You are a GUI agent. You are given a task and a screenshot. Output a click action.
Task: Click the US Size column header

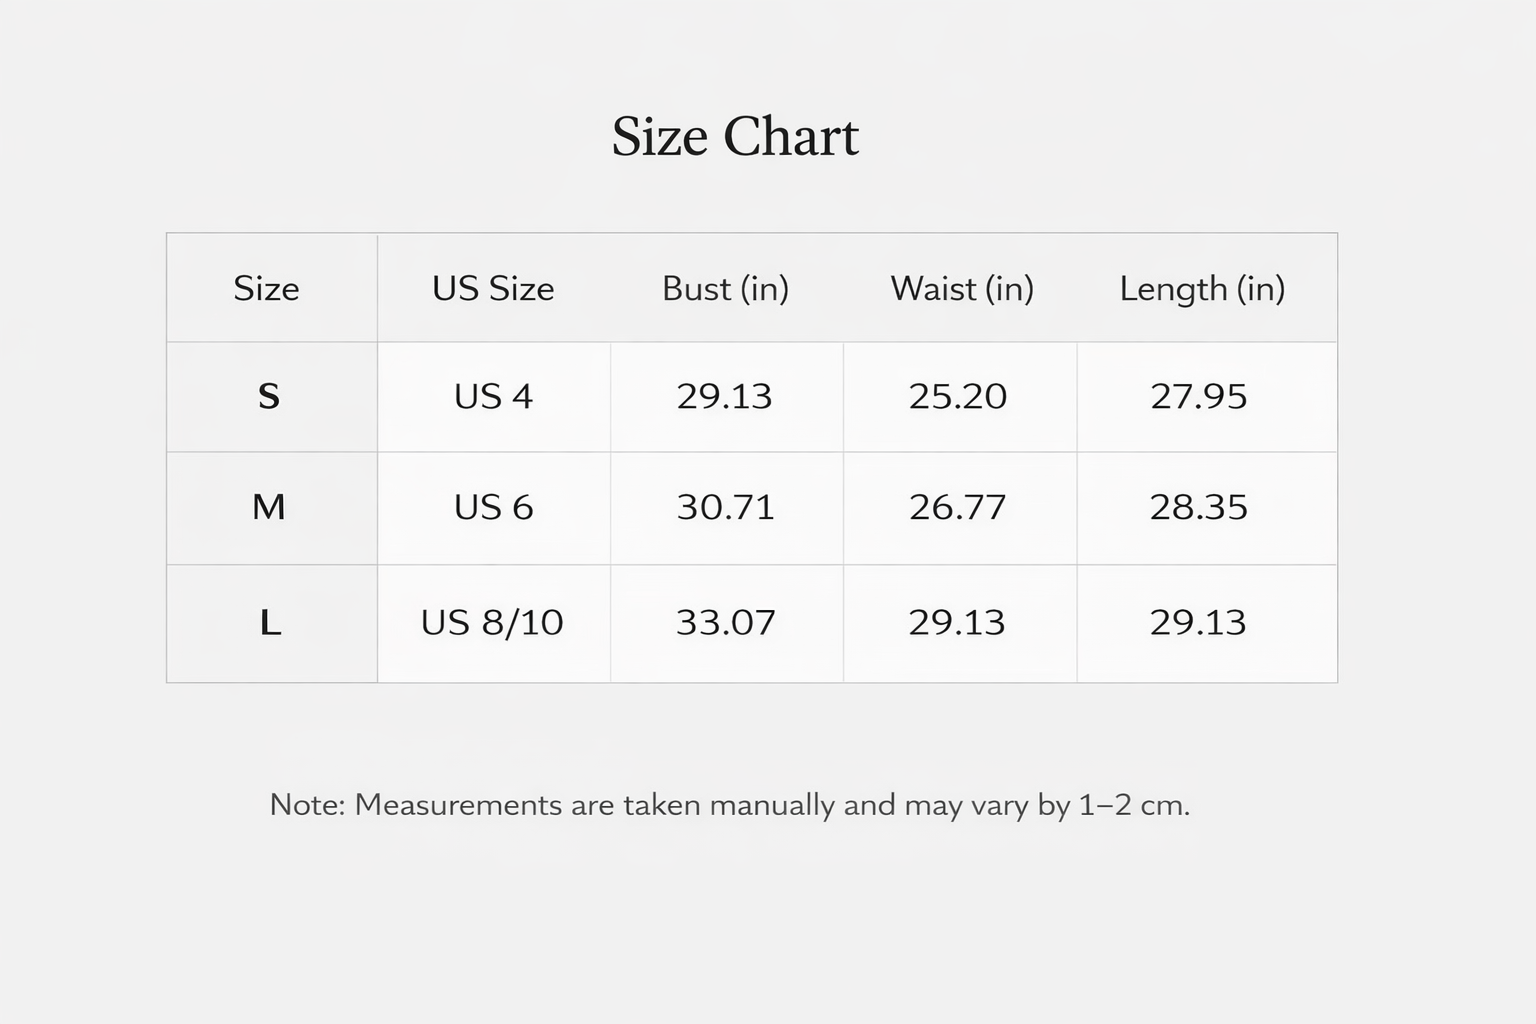[x=493, y=289]
